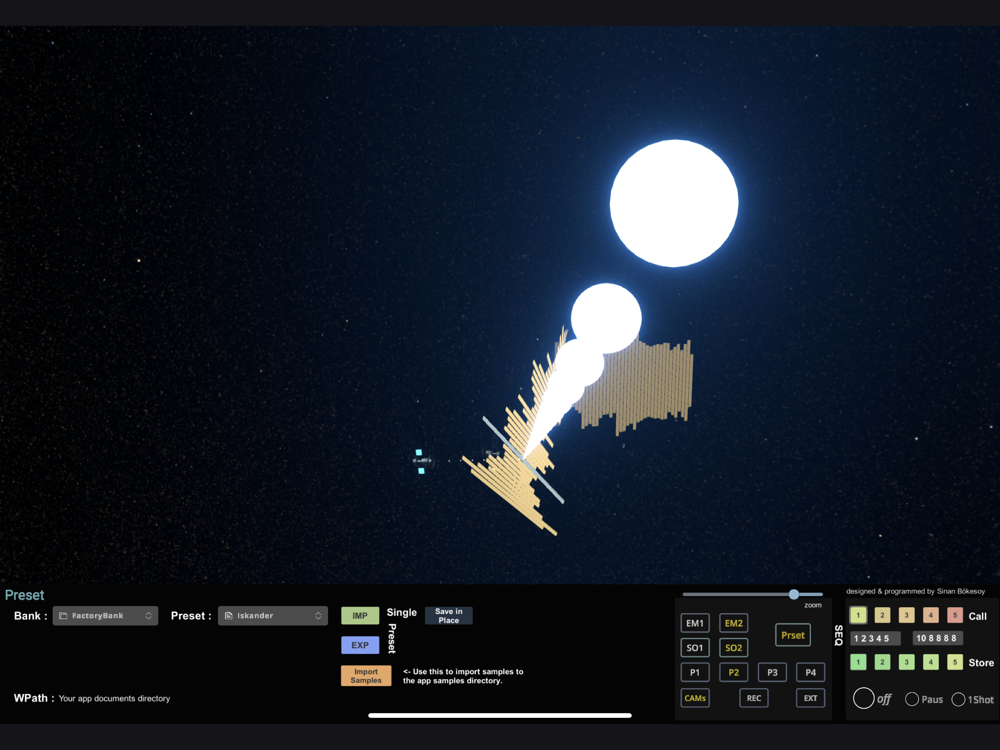Call sequence slot 3
Image resolution: width=1000 pixels, height=750 pixels.
pos(906,615)
